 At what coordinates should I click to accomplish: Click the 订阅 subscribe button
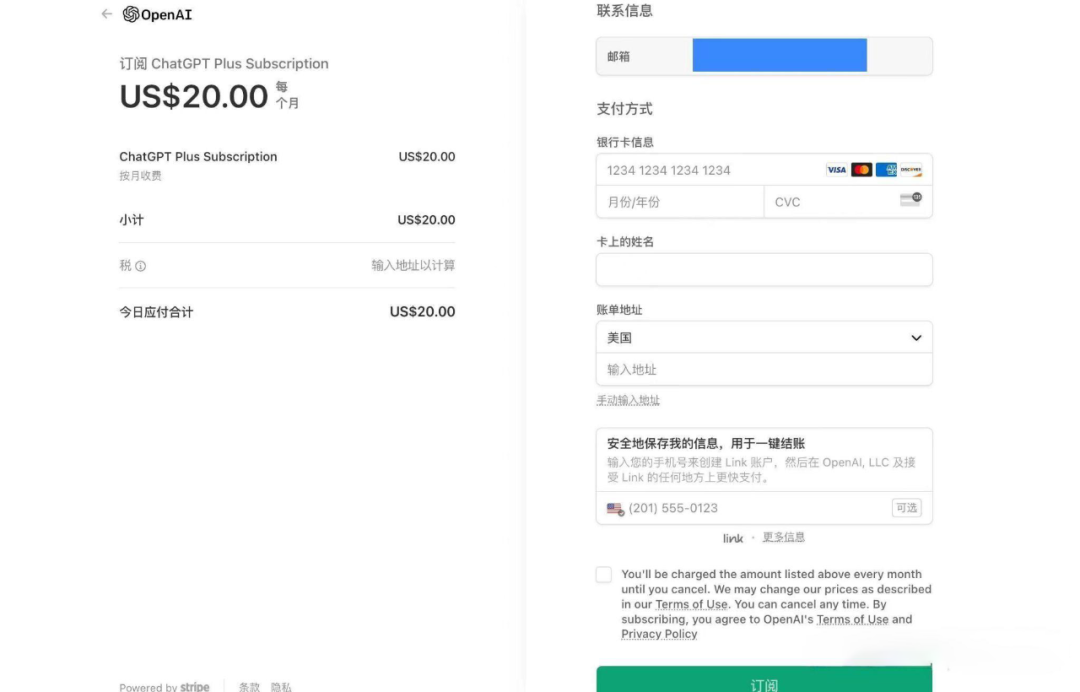764,680
